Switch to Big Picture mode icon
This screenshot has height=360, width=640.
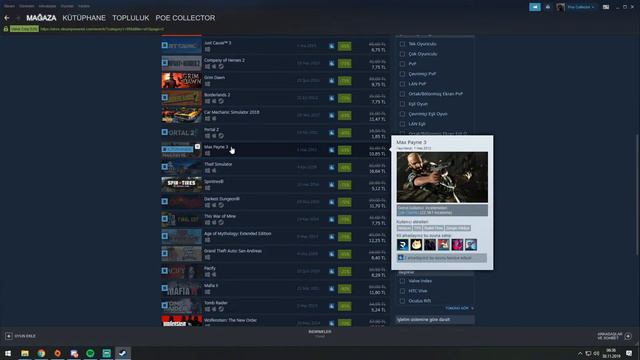(x=606, y=7)
